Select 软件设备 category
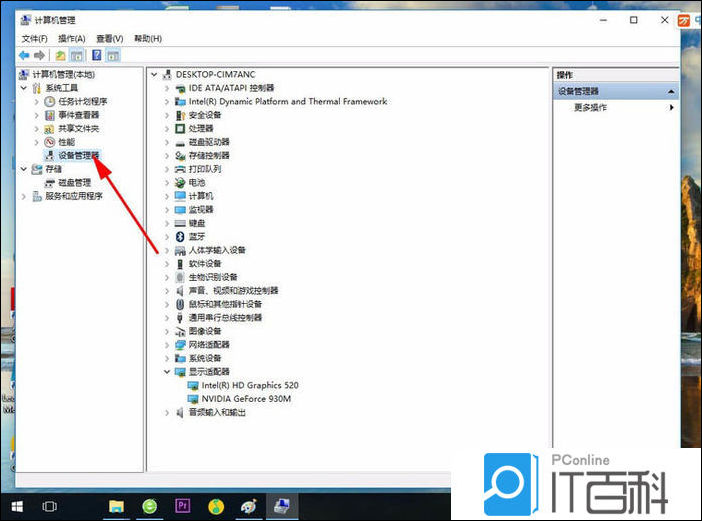This screenshot has height=521, width=702. pos(205,264)
